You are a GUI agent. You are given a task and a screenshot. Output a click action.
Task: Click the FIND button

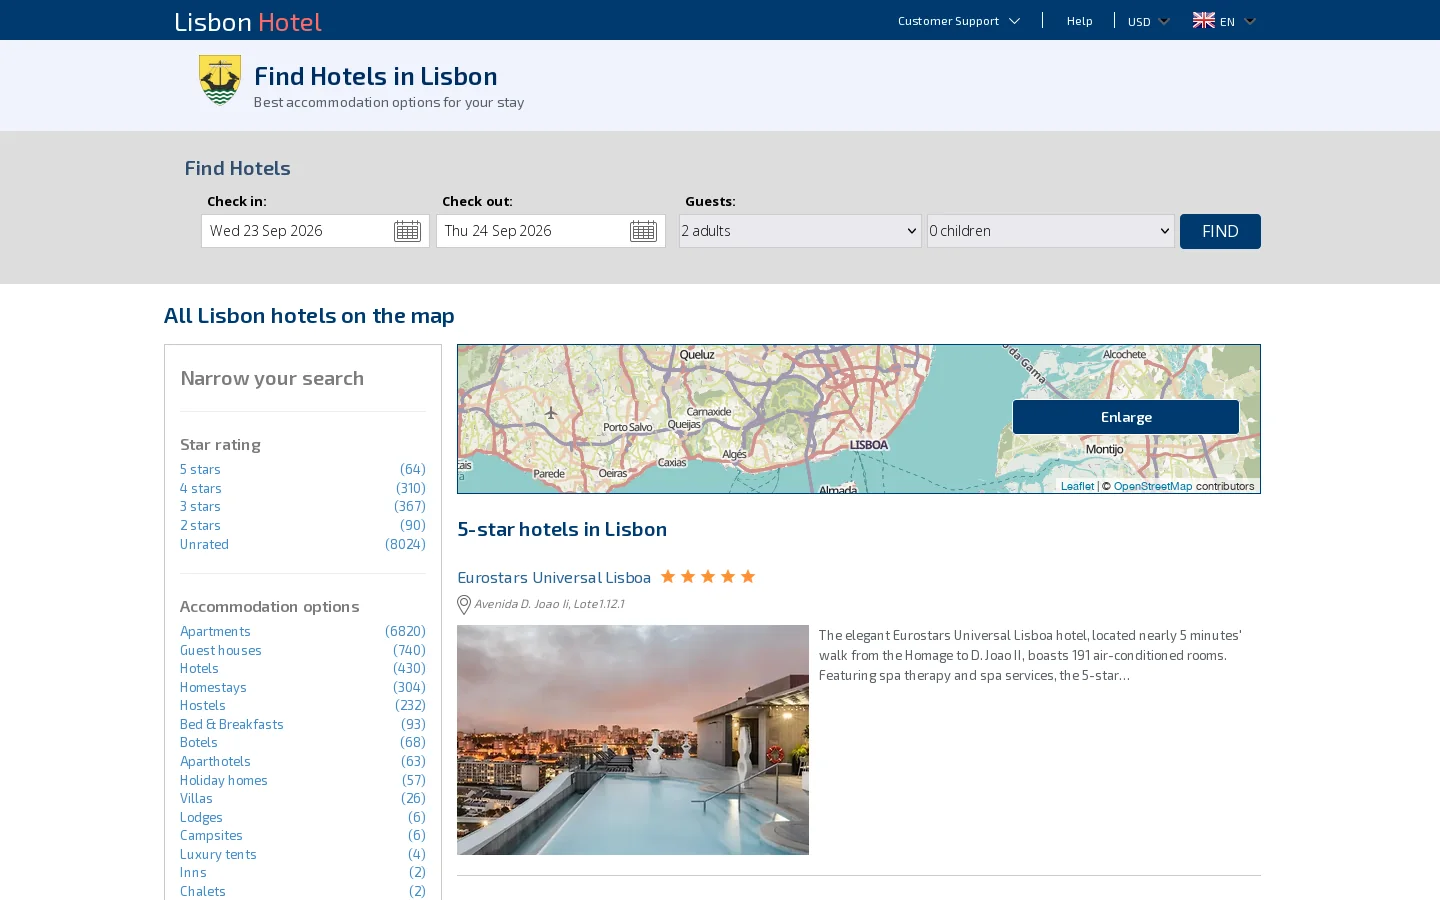1220,231
